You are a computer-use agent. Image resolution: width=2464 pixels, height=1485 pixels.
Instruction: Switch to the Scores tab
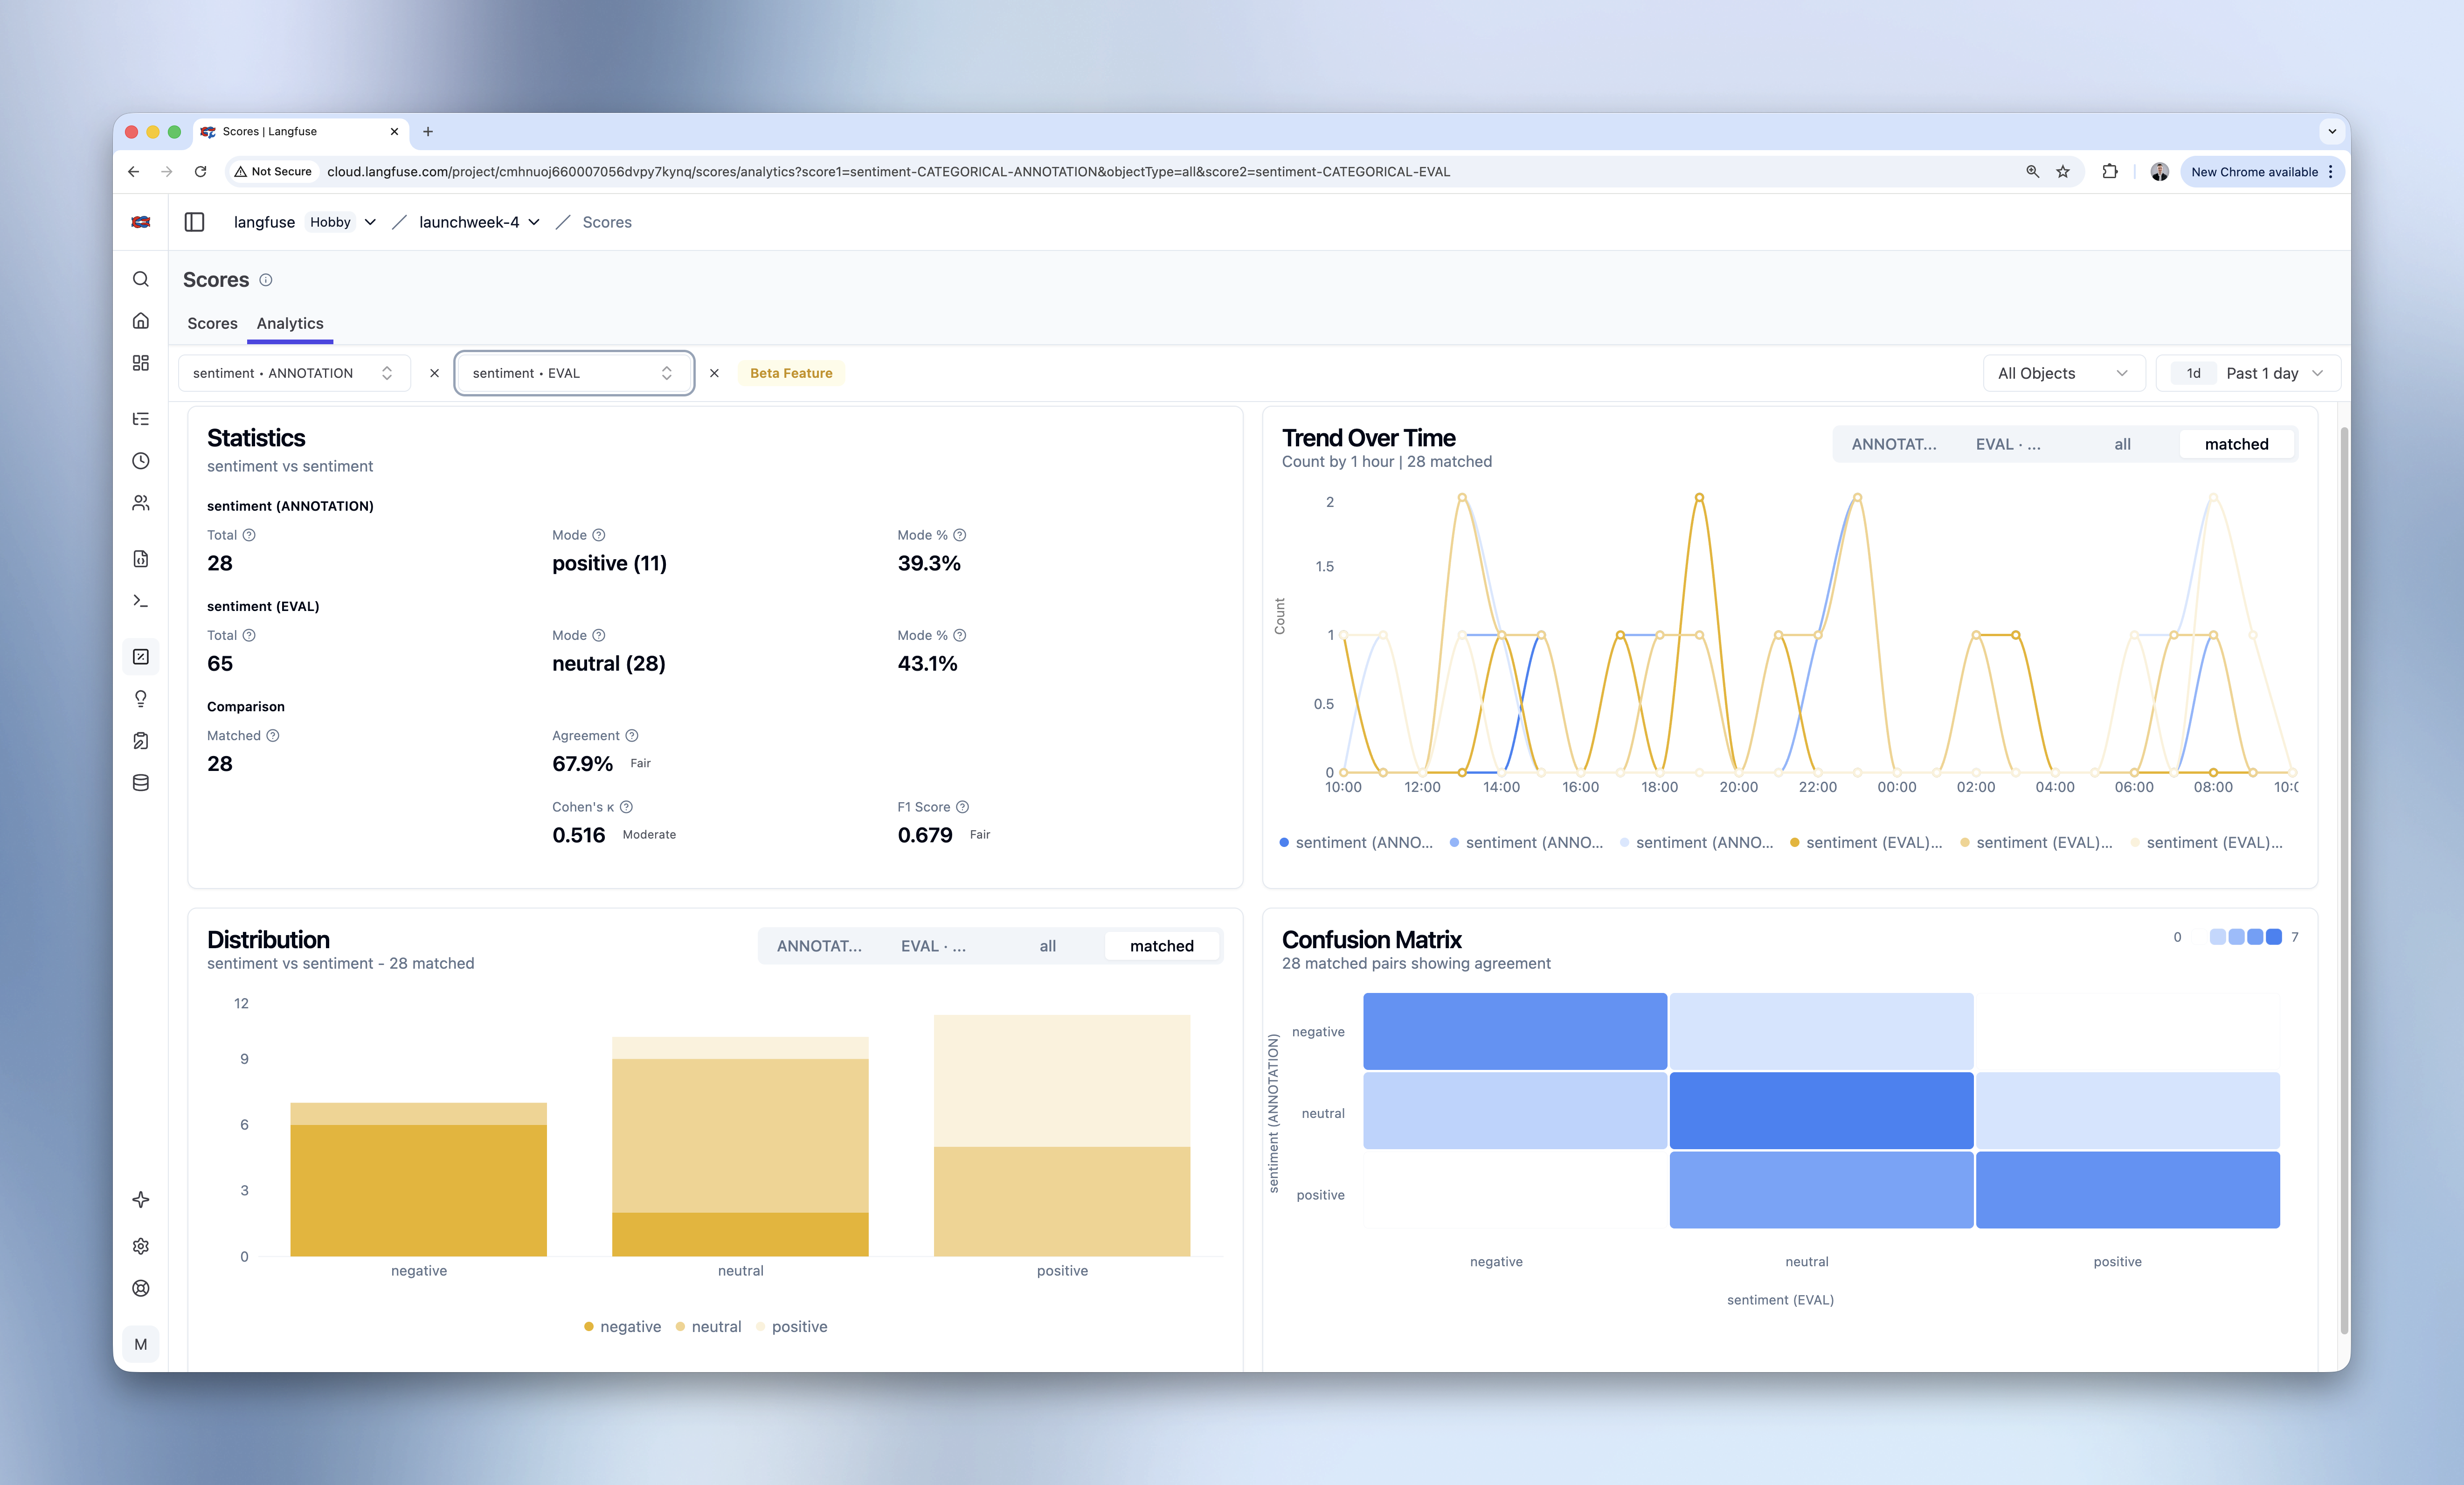click(x=212, y=323)
